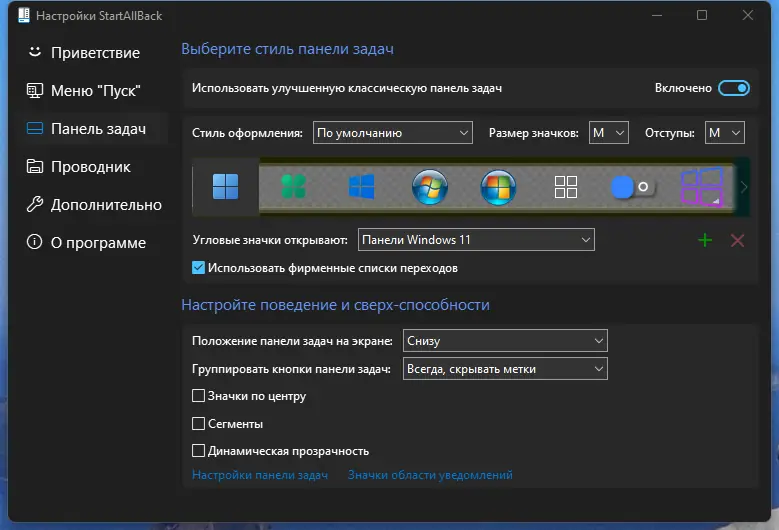Click the monitor icon beside Меню "Пуск"
Screen dimensions: 779x530
[x=34, y=90]
